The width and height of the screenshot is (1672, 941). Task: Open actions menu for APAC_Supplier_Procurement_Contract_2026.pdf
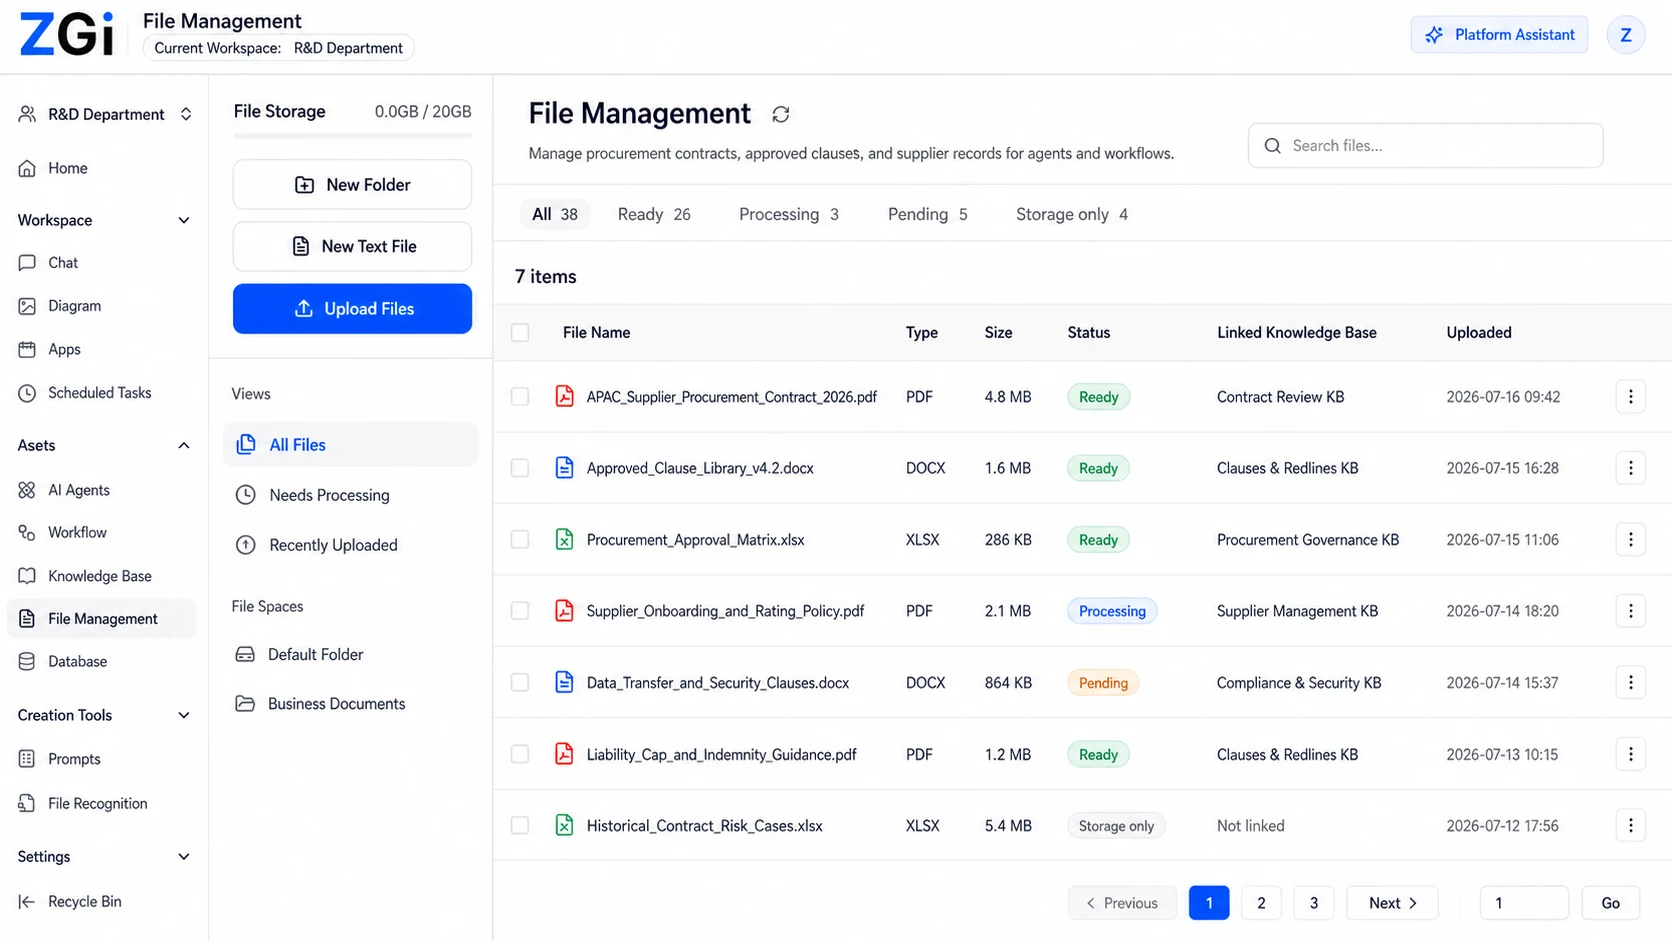tap(1630, 397)
